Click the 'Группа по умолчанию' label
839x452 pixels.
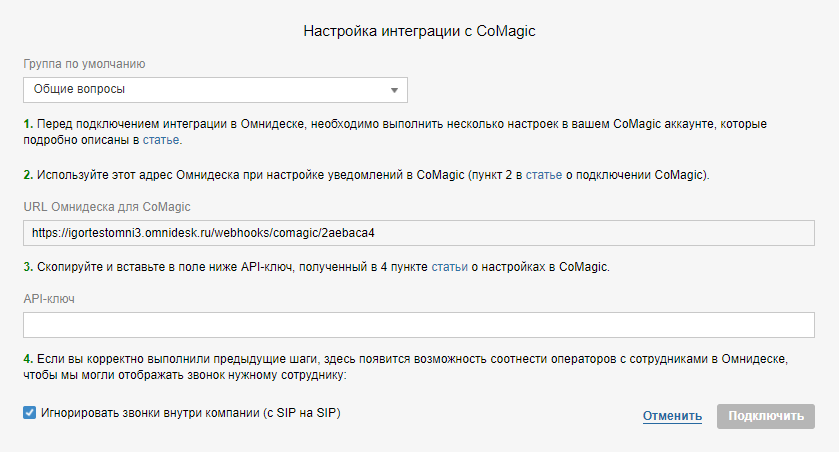click(84, 64)
